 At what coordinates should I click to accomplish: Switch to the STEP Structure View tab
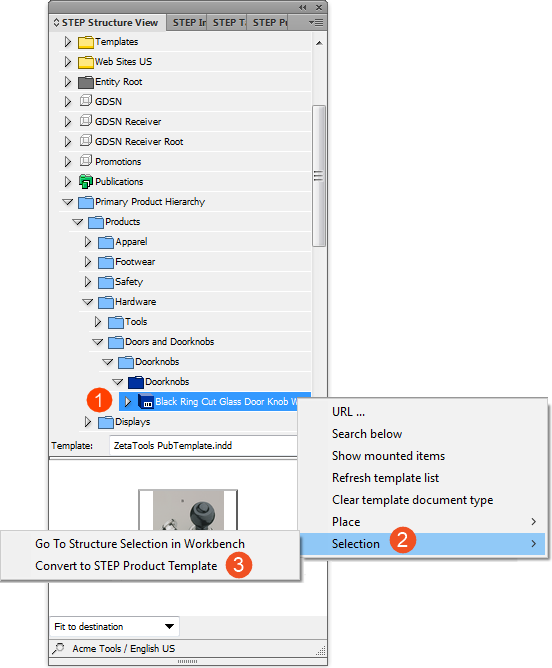106,23
